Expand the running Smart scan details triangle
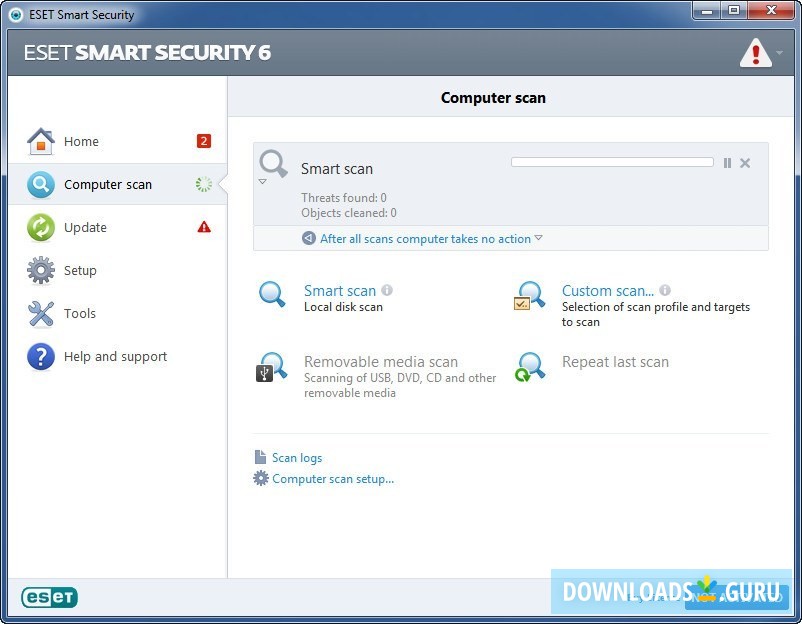 (x=262, y=182)
